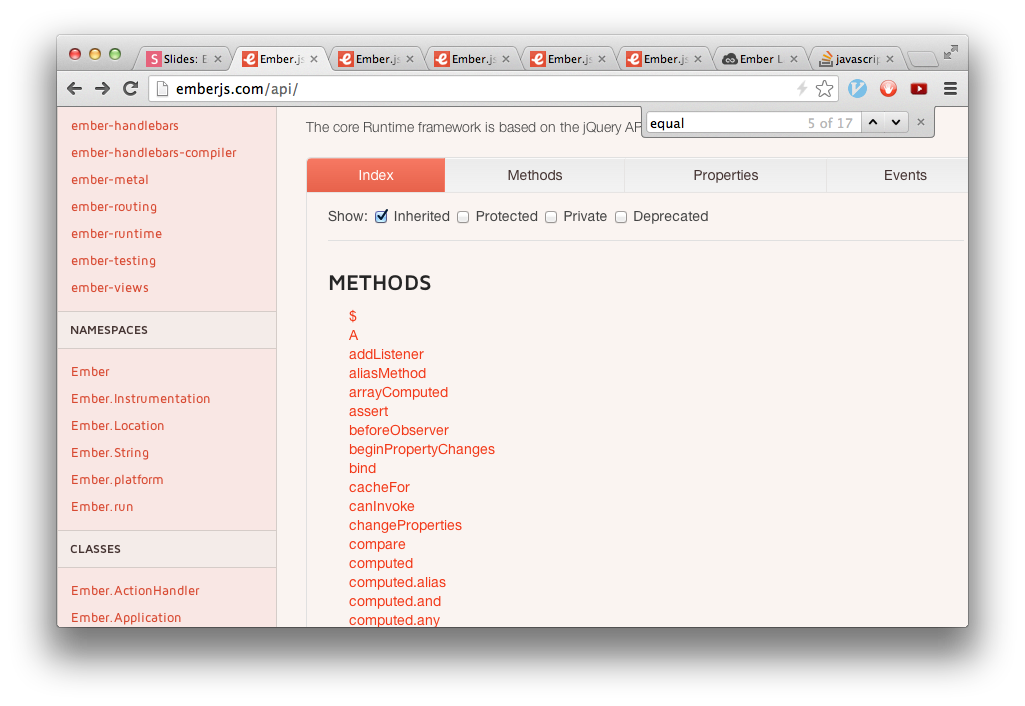This screenshot has width=1025, height=706.
Task: Open the Ember.platform namespace link
Action: pyautogui.click(x=117, y=479)
